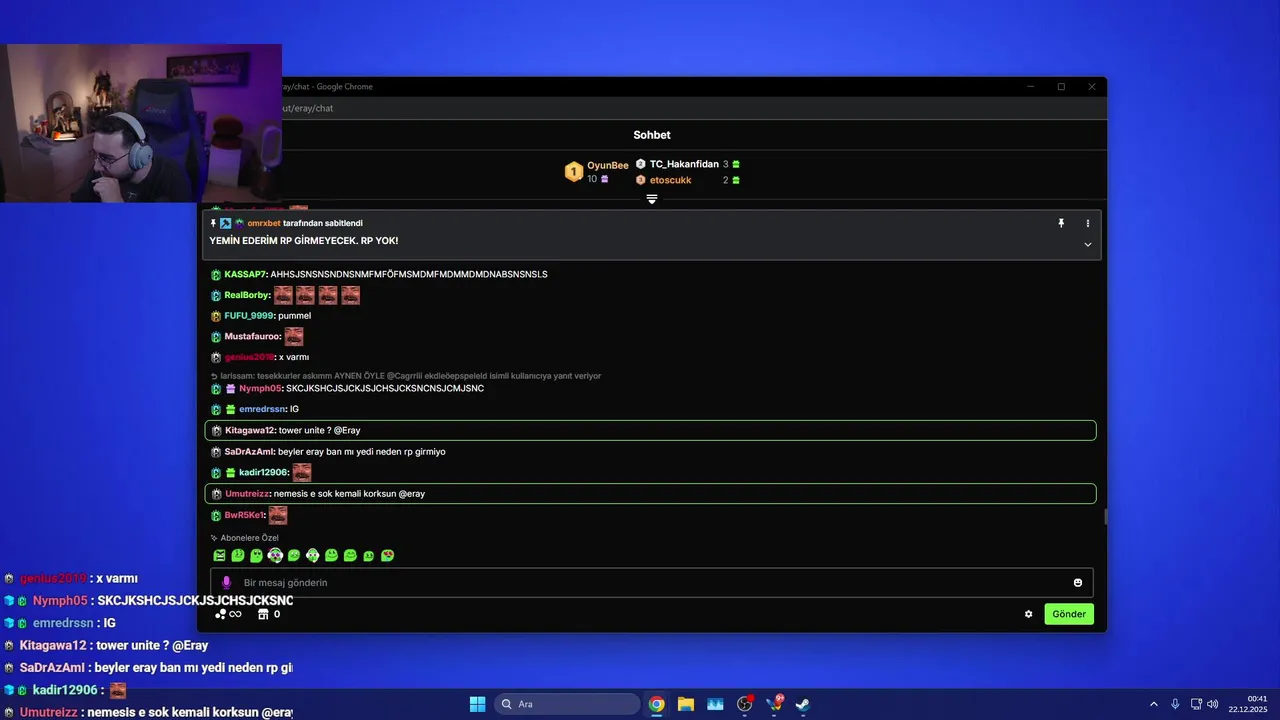Click Mustafauroo username in chat
The width and height of the screenshot is (1280, 720).
tap(252, 337)
